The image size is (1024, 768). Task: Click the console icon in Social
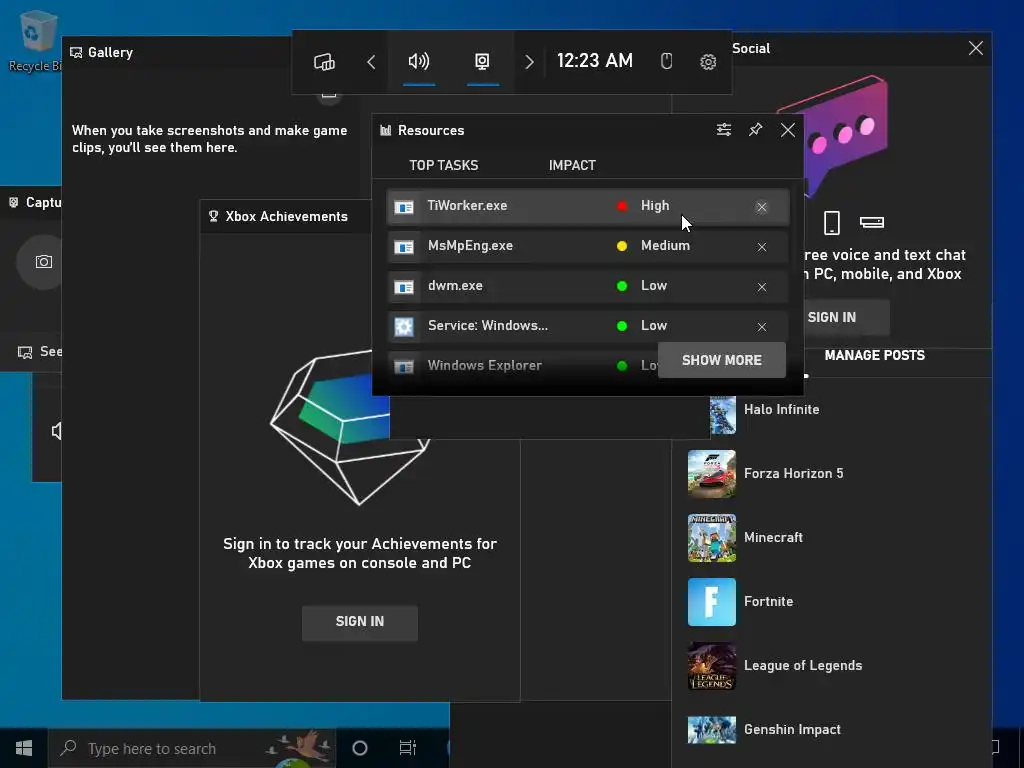[872, 223]
